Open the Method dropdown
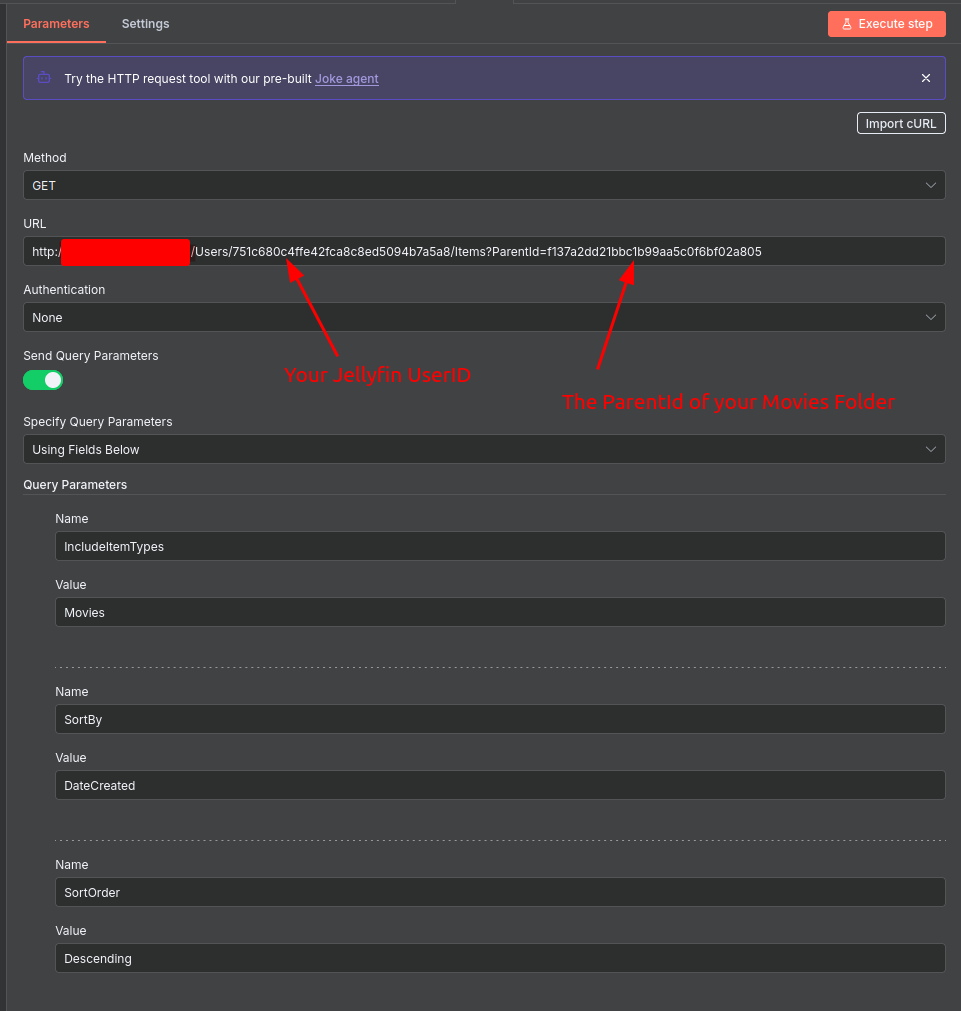The image size is (961, 1011). click(484, 185)
